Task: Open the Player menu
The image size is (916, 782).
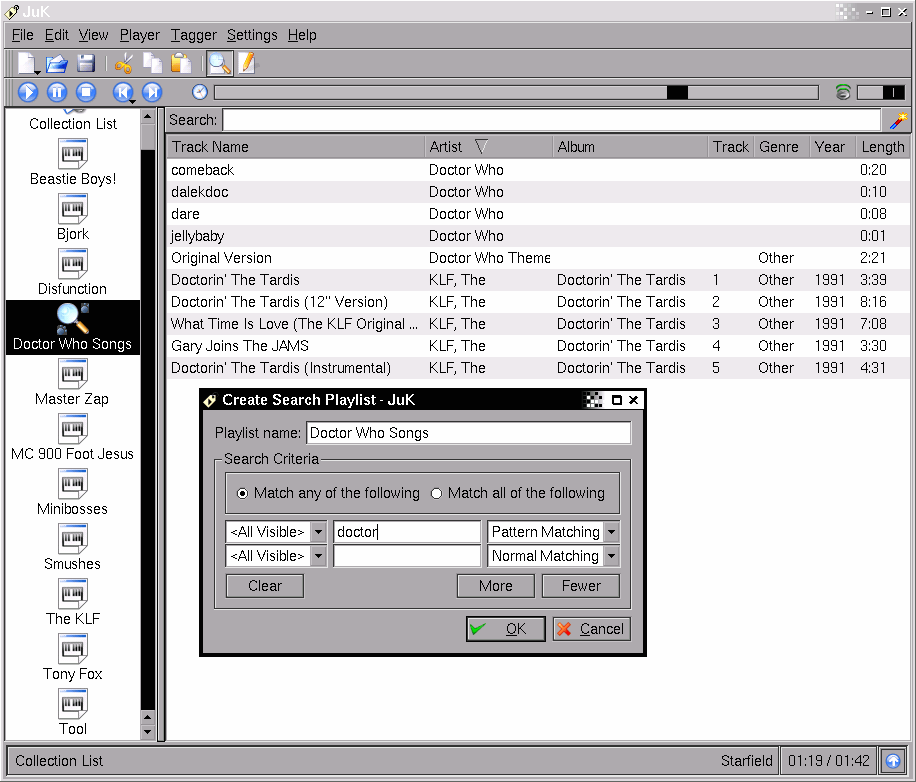Action: pyautogui.click(x=139, y=35)
